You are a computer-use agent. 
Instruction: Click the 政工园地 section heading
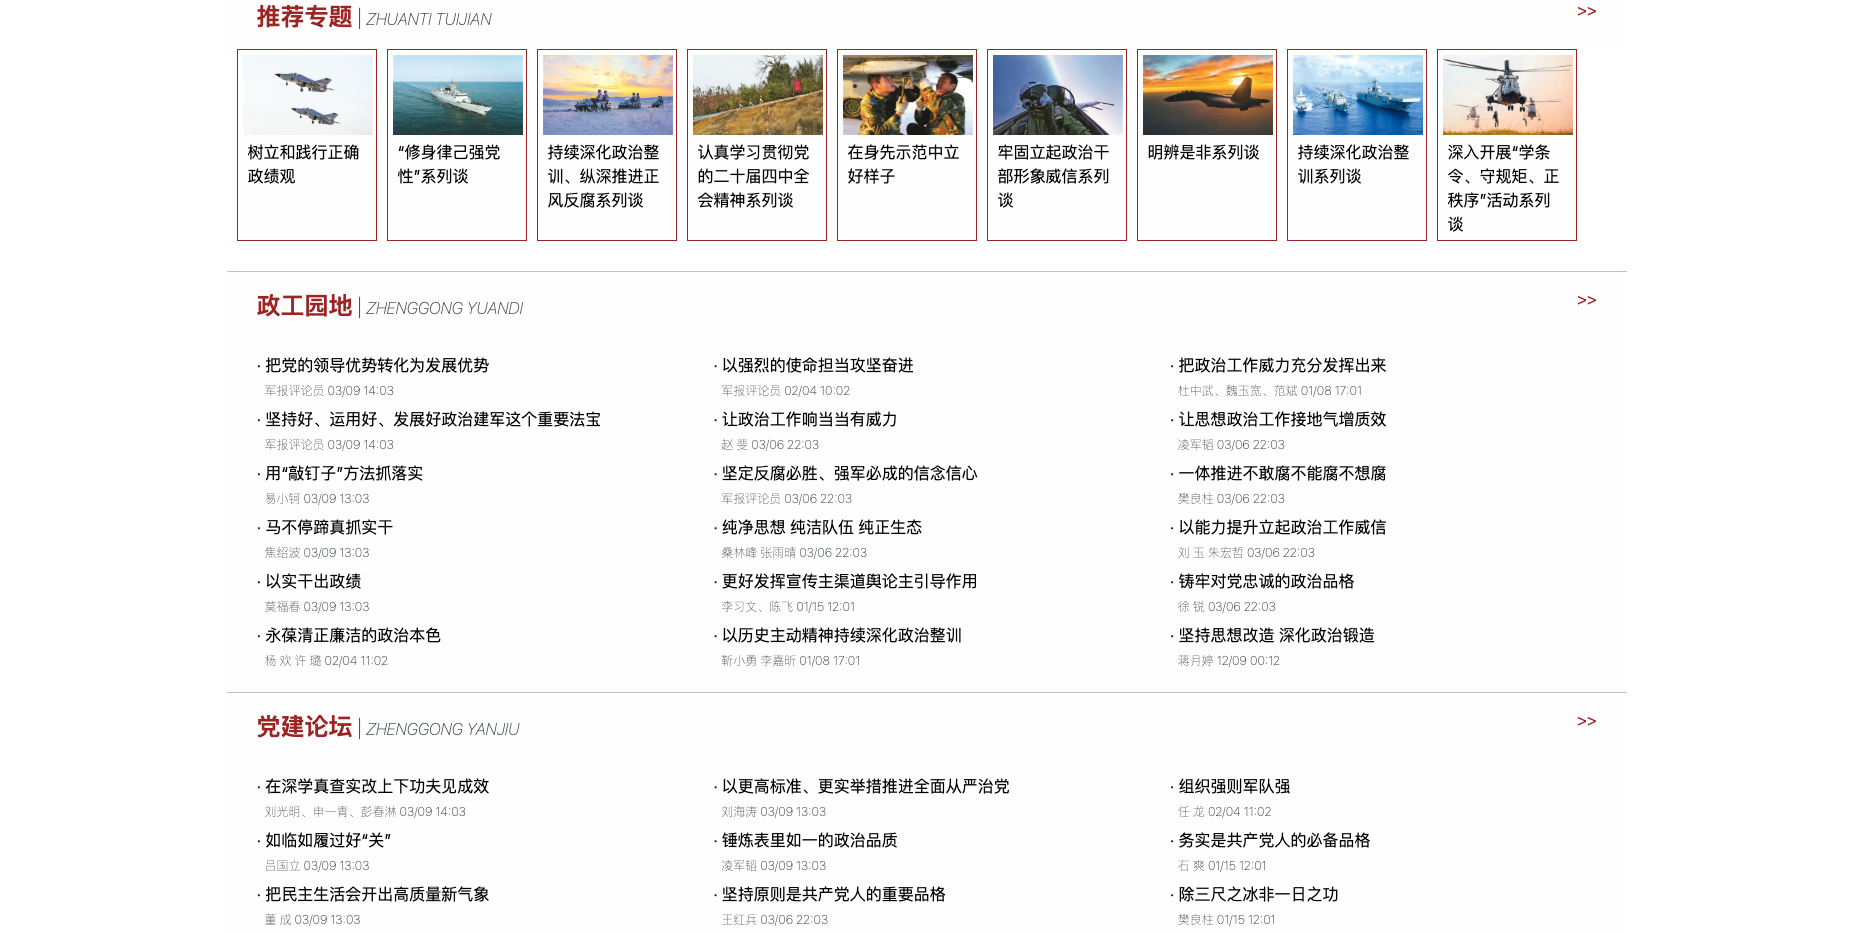(304, 306)
